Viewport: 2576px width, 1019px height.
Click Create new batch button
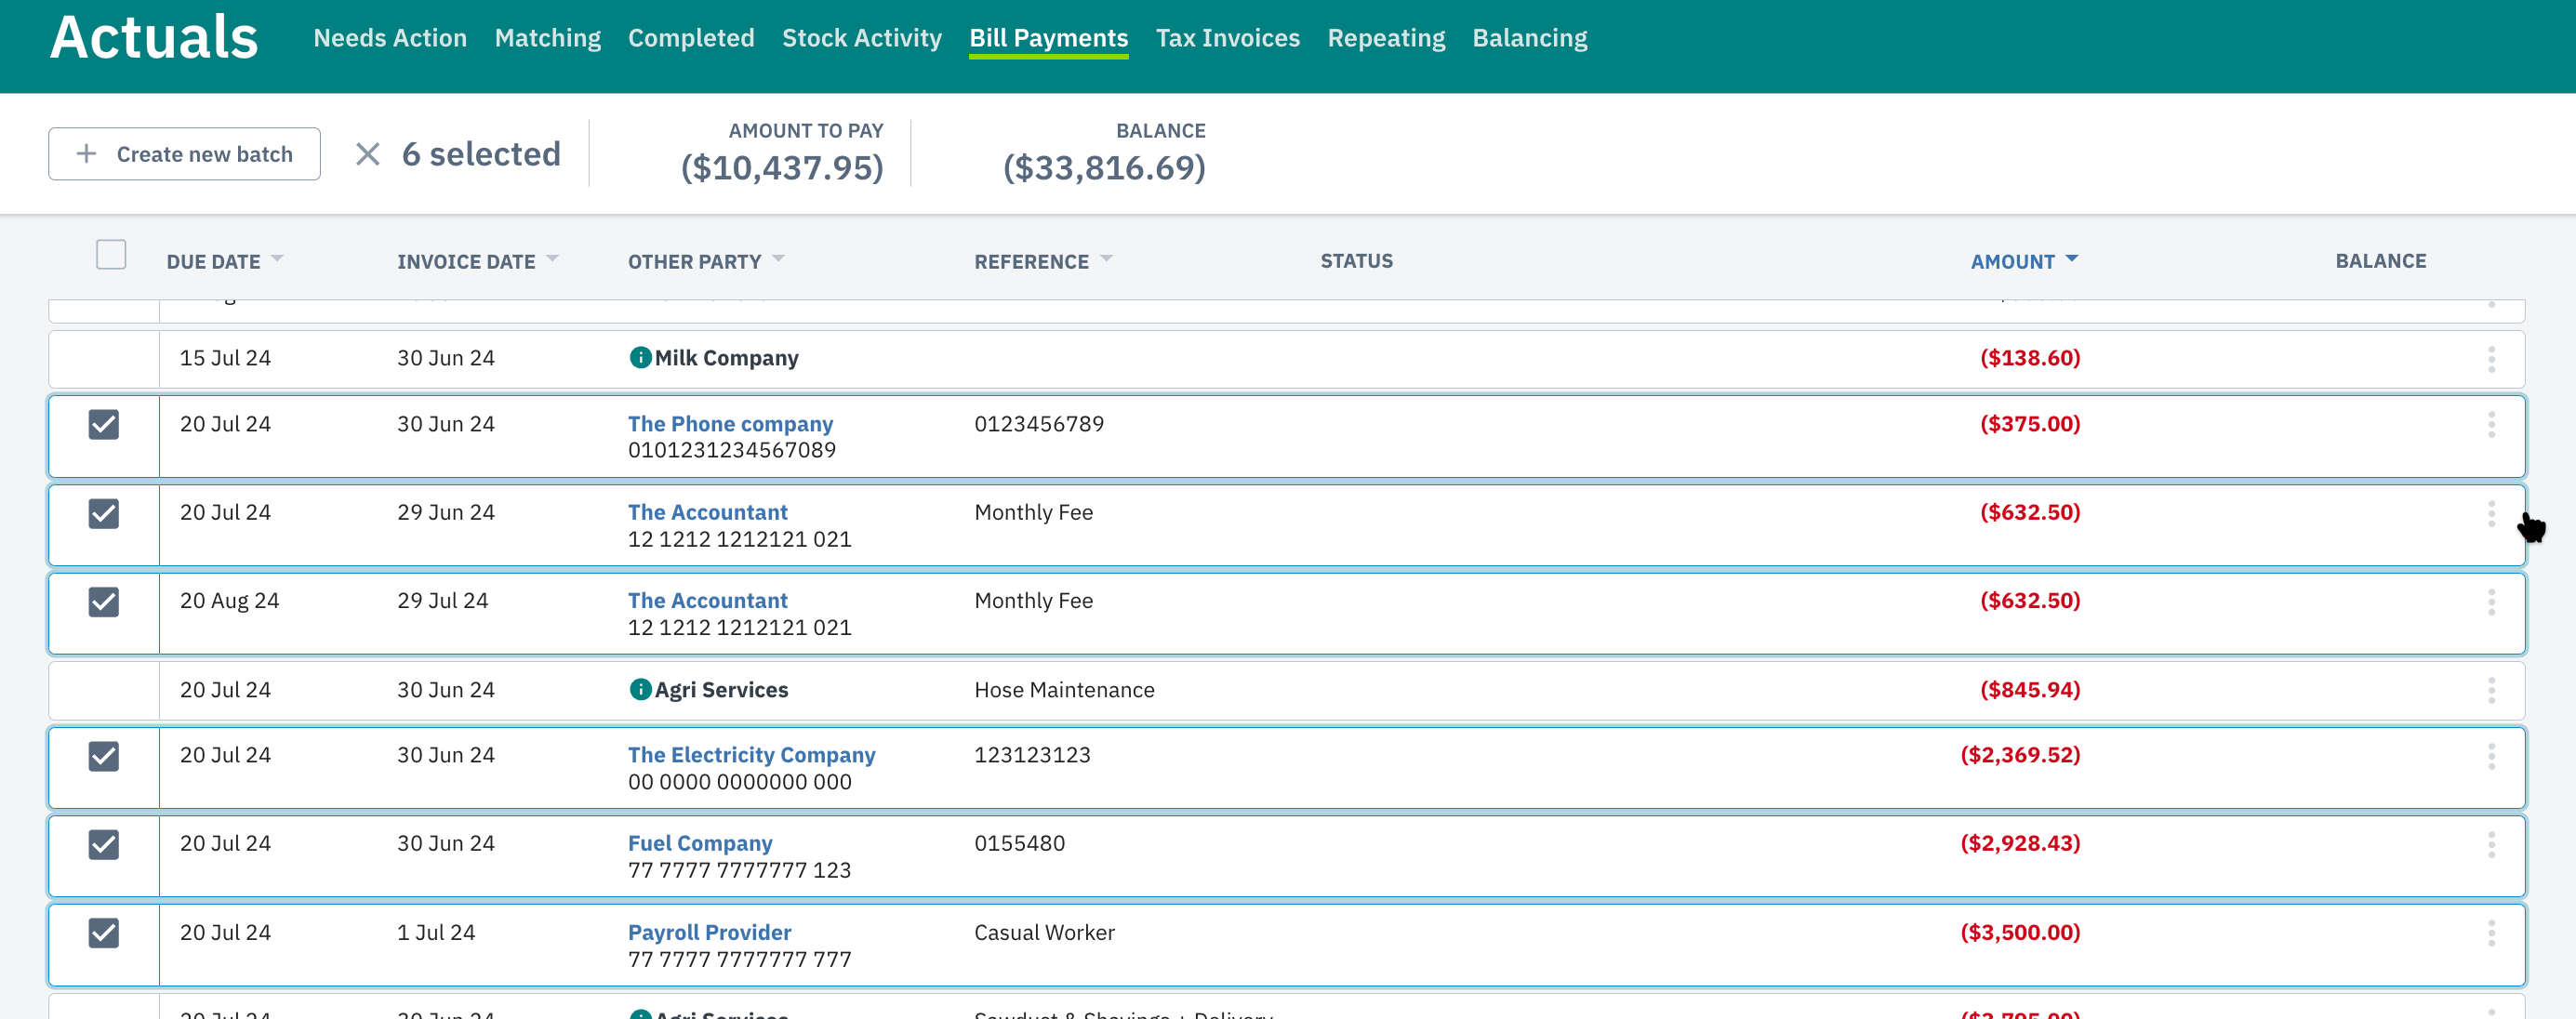[x=185, y=154]
